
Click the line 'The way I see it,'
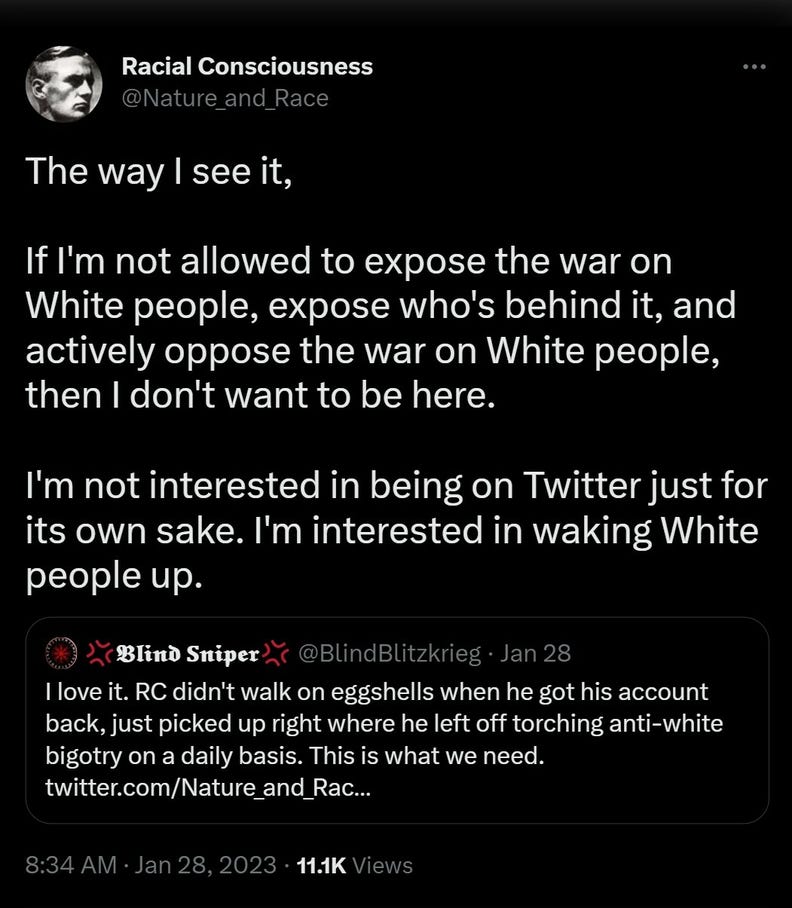coord(158,171)
